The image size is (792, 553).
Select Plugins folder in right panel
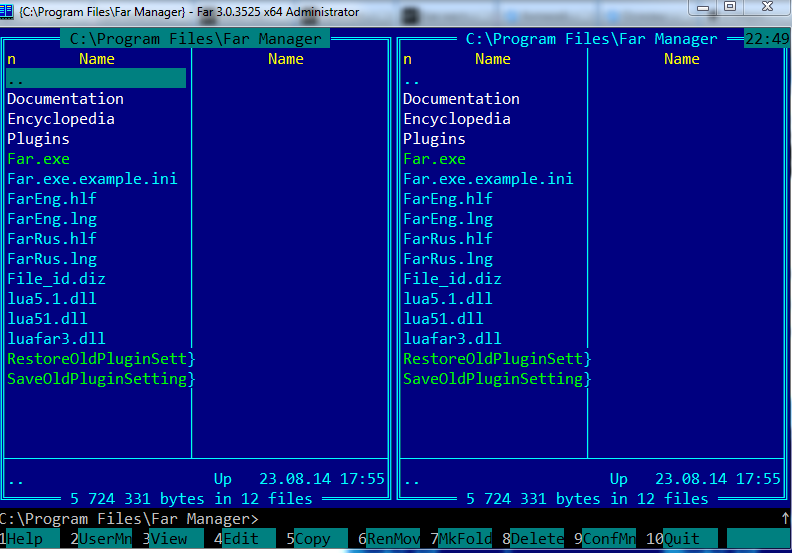point(434,139)
